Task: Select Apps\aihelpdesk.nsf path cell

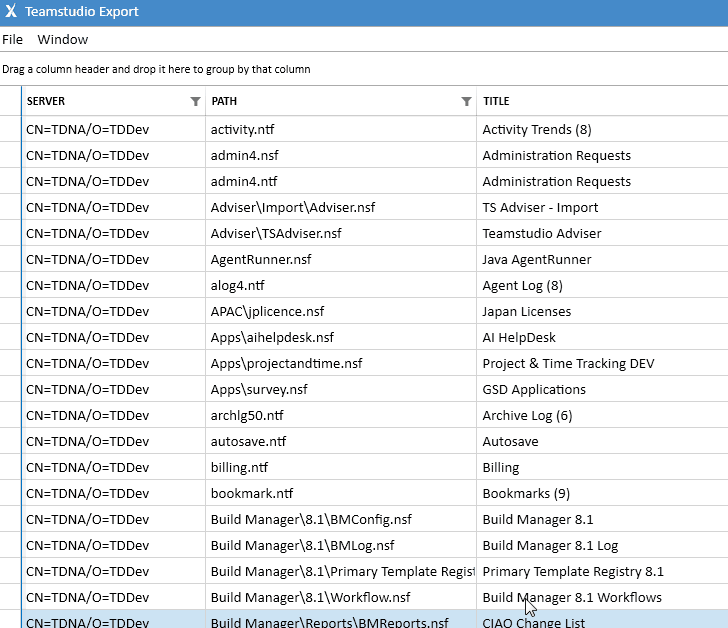Action: 341,337
